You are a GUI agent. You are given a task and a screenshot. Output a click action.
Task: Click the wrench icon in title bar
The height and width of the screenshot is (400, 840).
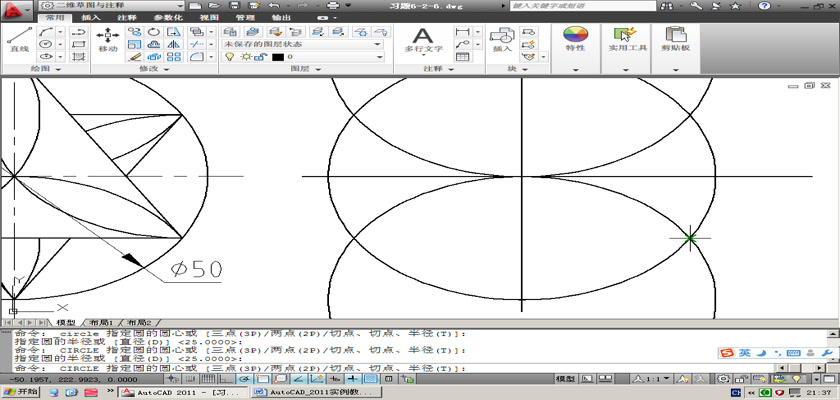pyautogui.click(x=696, y=6)
